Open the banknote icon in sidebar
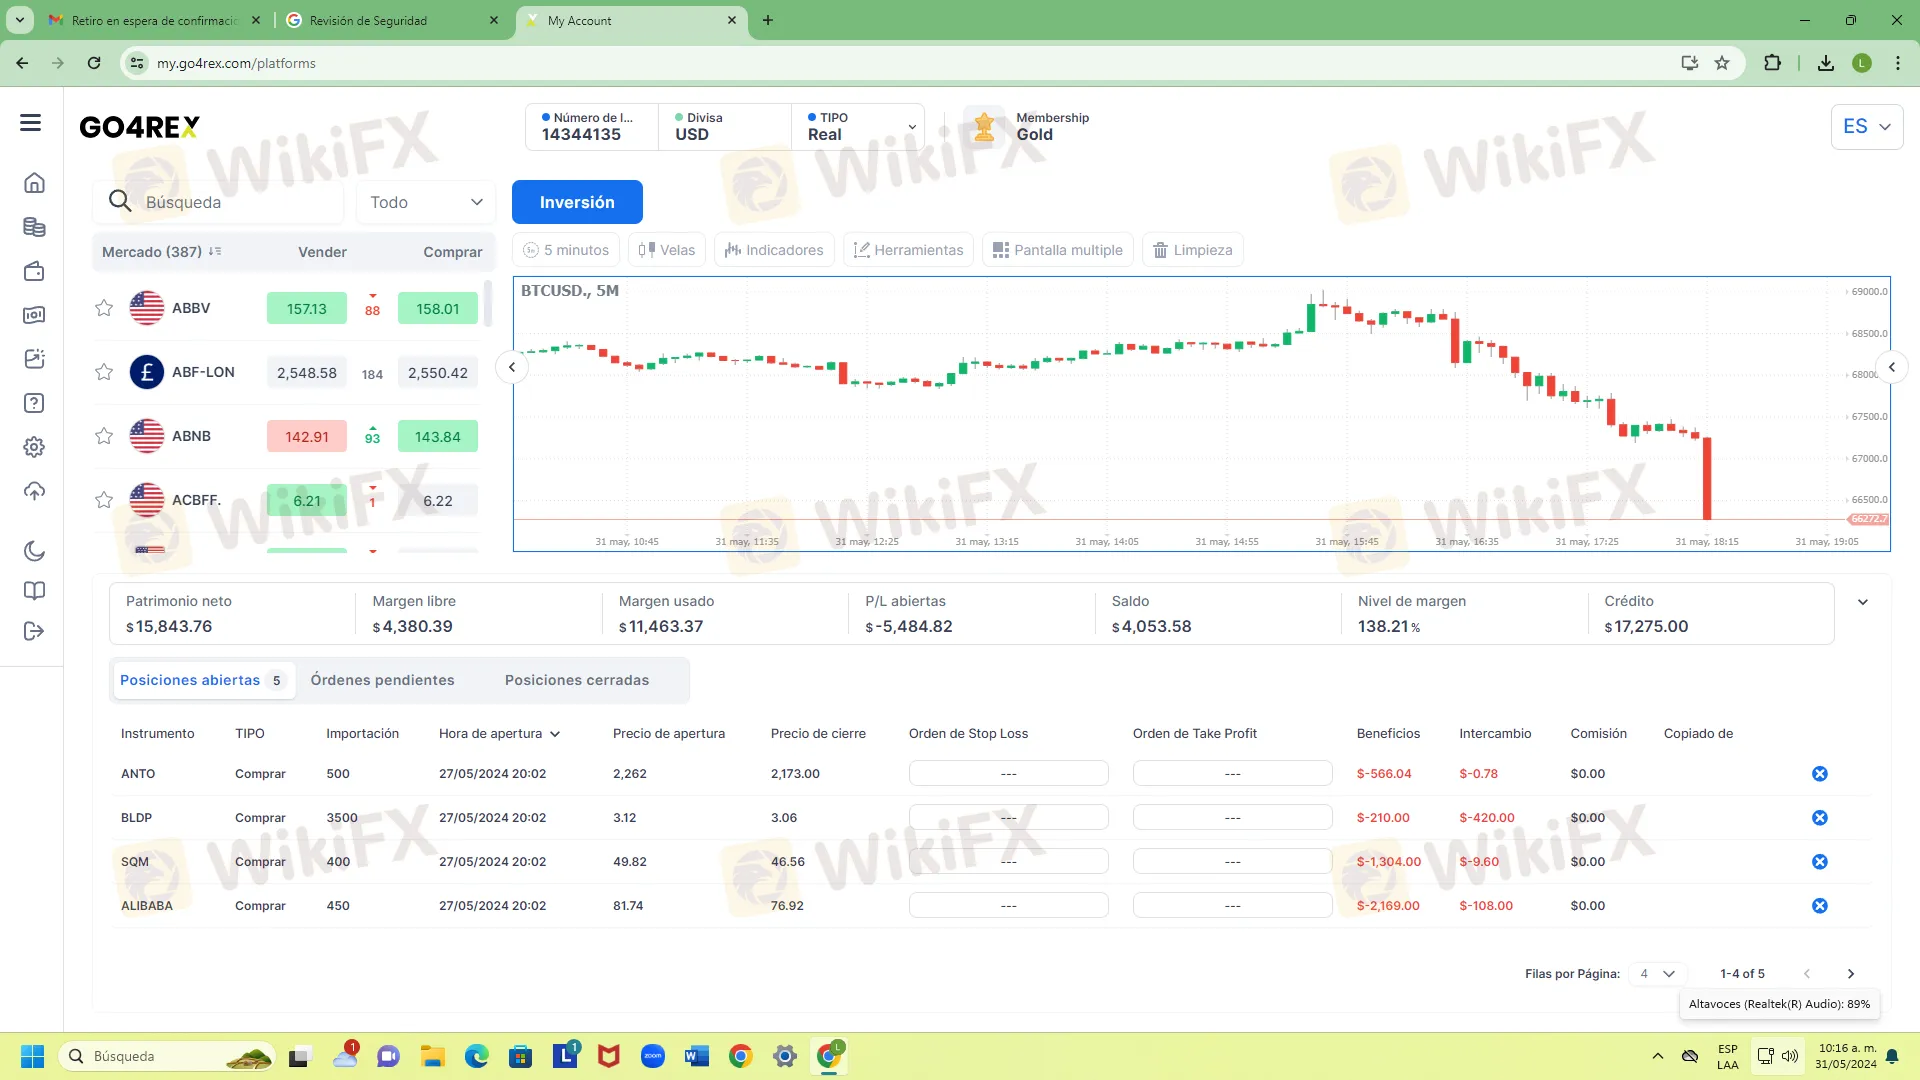1920x1080 pixels. [x=34, y=315]
